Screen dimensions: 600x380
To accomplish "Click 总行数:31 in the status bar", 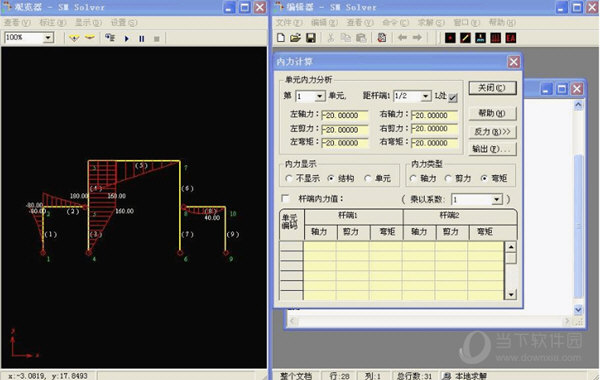I will point(414,376).
